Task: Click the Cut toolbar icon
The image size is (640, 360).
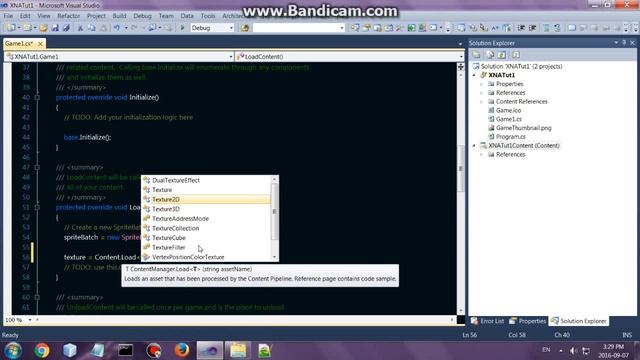Action: tap(80, 28)
